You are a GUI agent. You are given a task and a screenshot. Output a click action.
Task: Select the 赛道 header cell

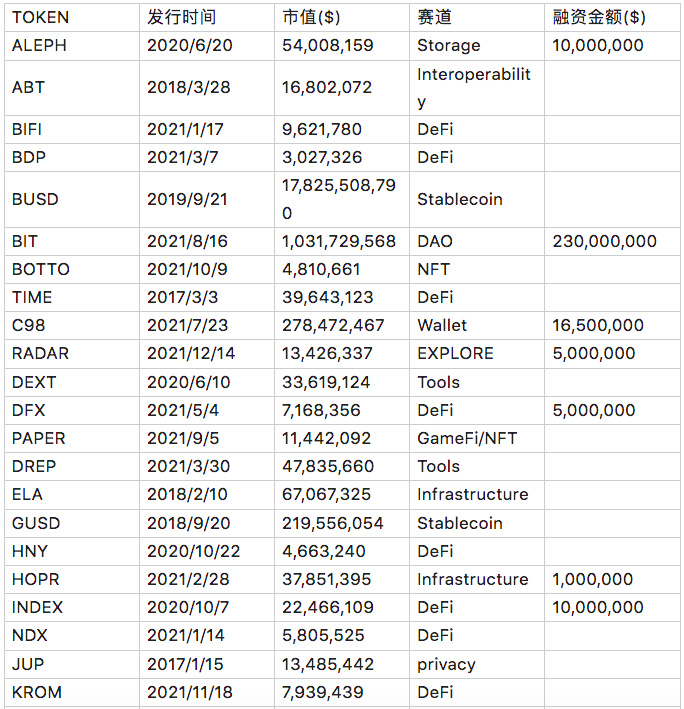click(477, 17)
